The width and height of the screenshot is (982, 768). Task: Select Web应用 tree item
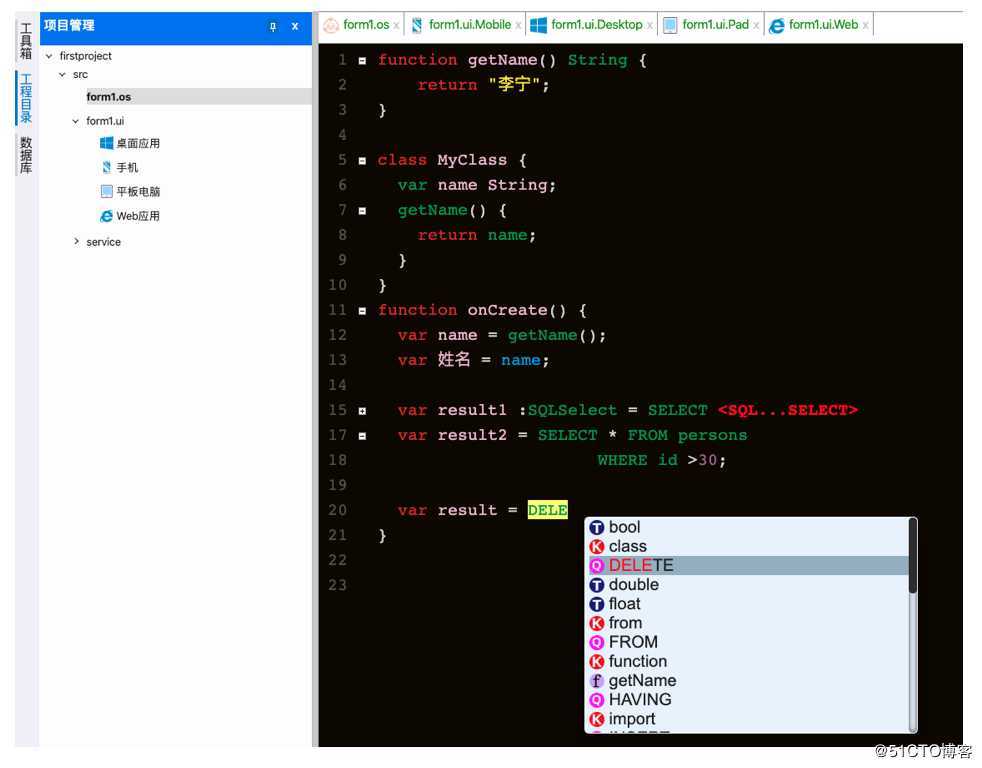(x=138, y=216)
